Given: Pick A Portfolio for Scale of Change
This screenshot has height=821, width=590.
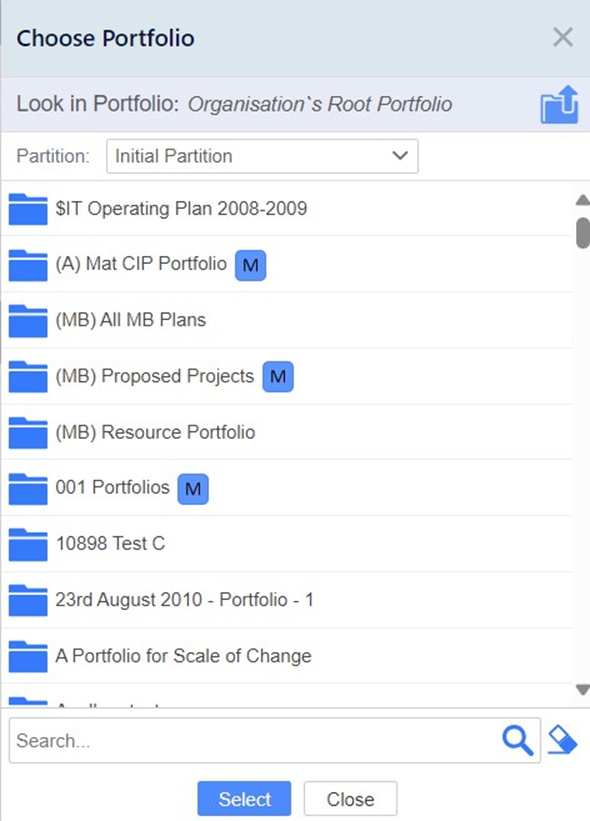Looking at the screenshot, I should [285, 656].
